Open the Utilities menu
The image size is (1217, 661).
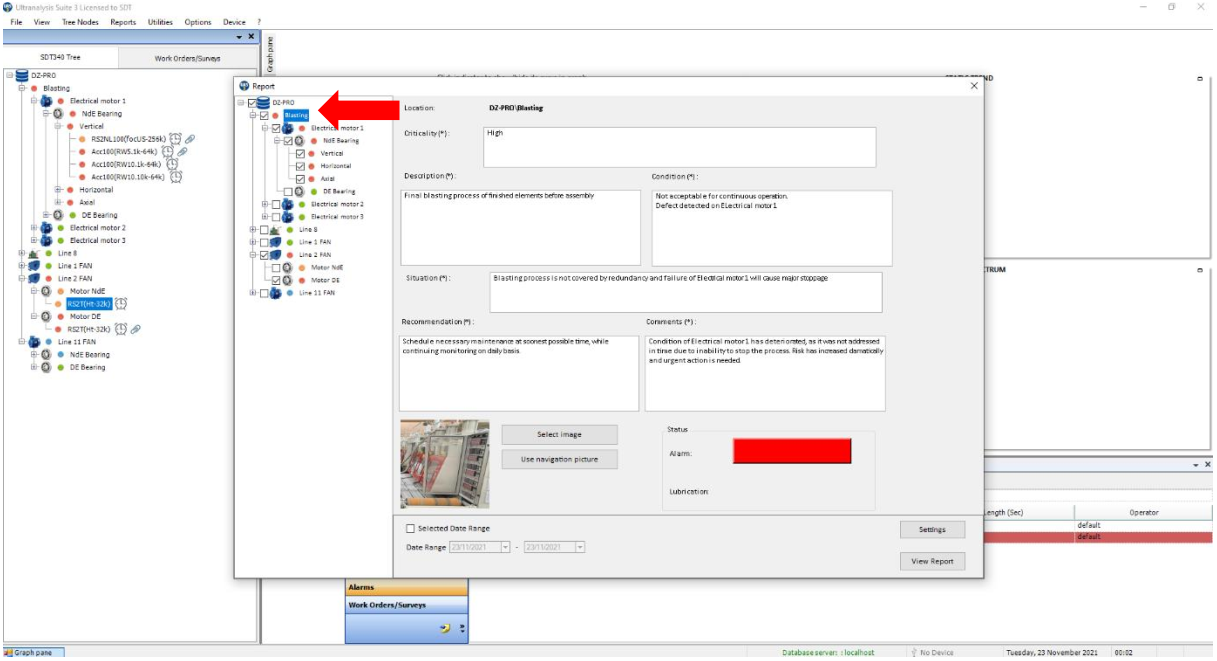click(x=160, y=22)
